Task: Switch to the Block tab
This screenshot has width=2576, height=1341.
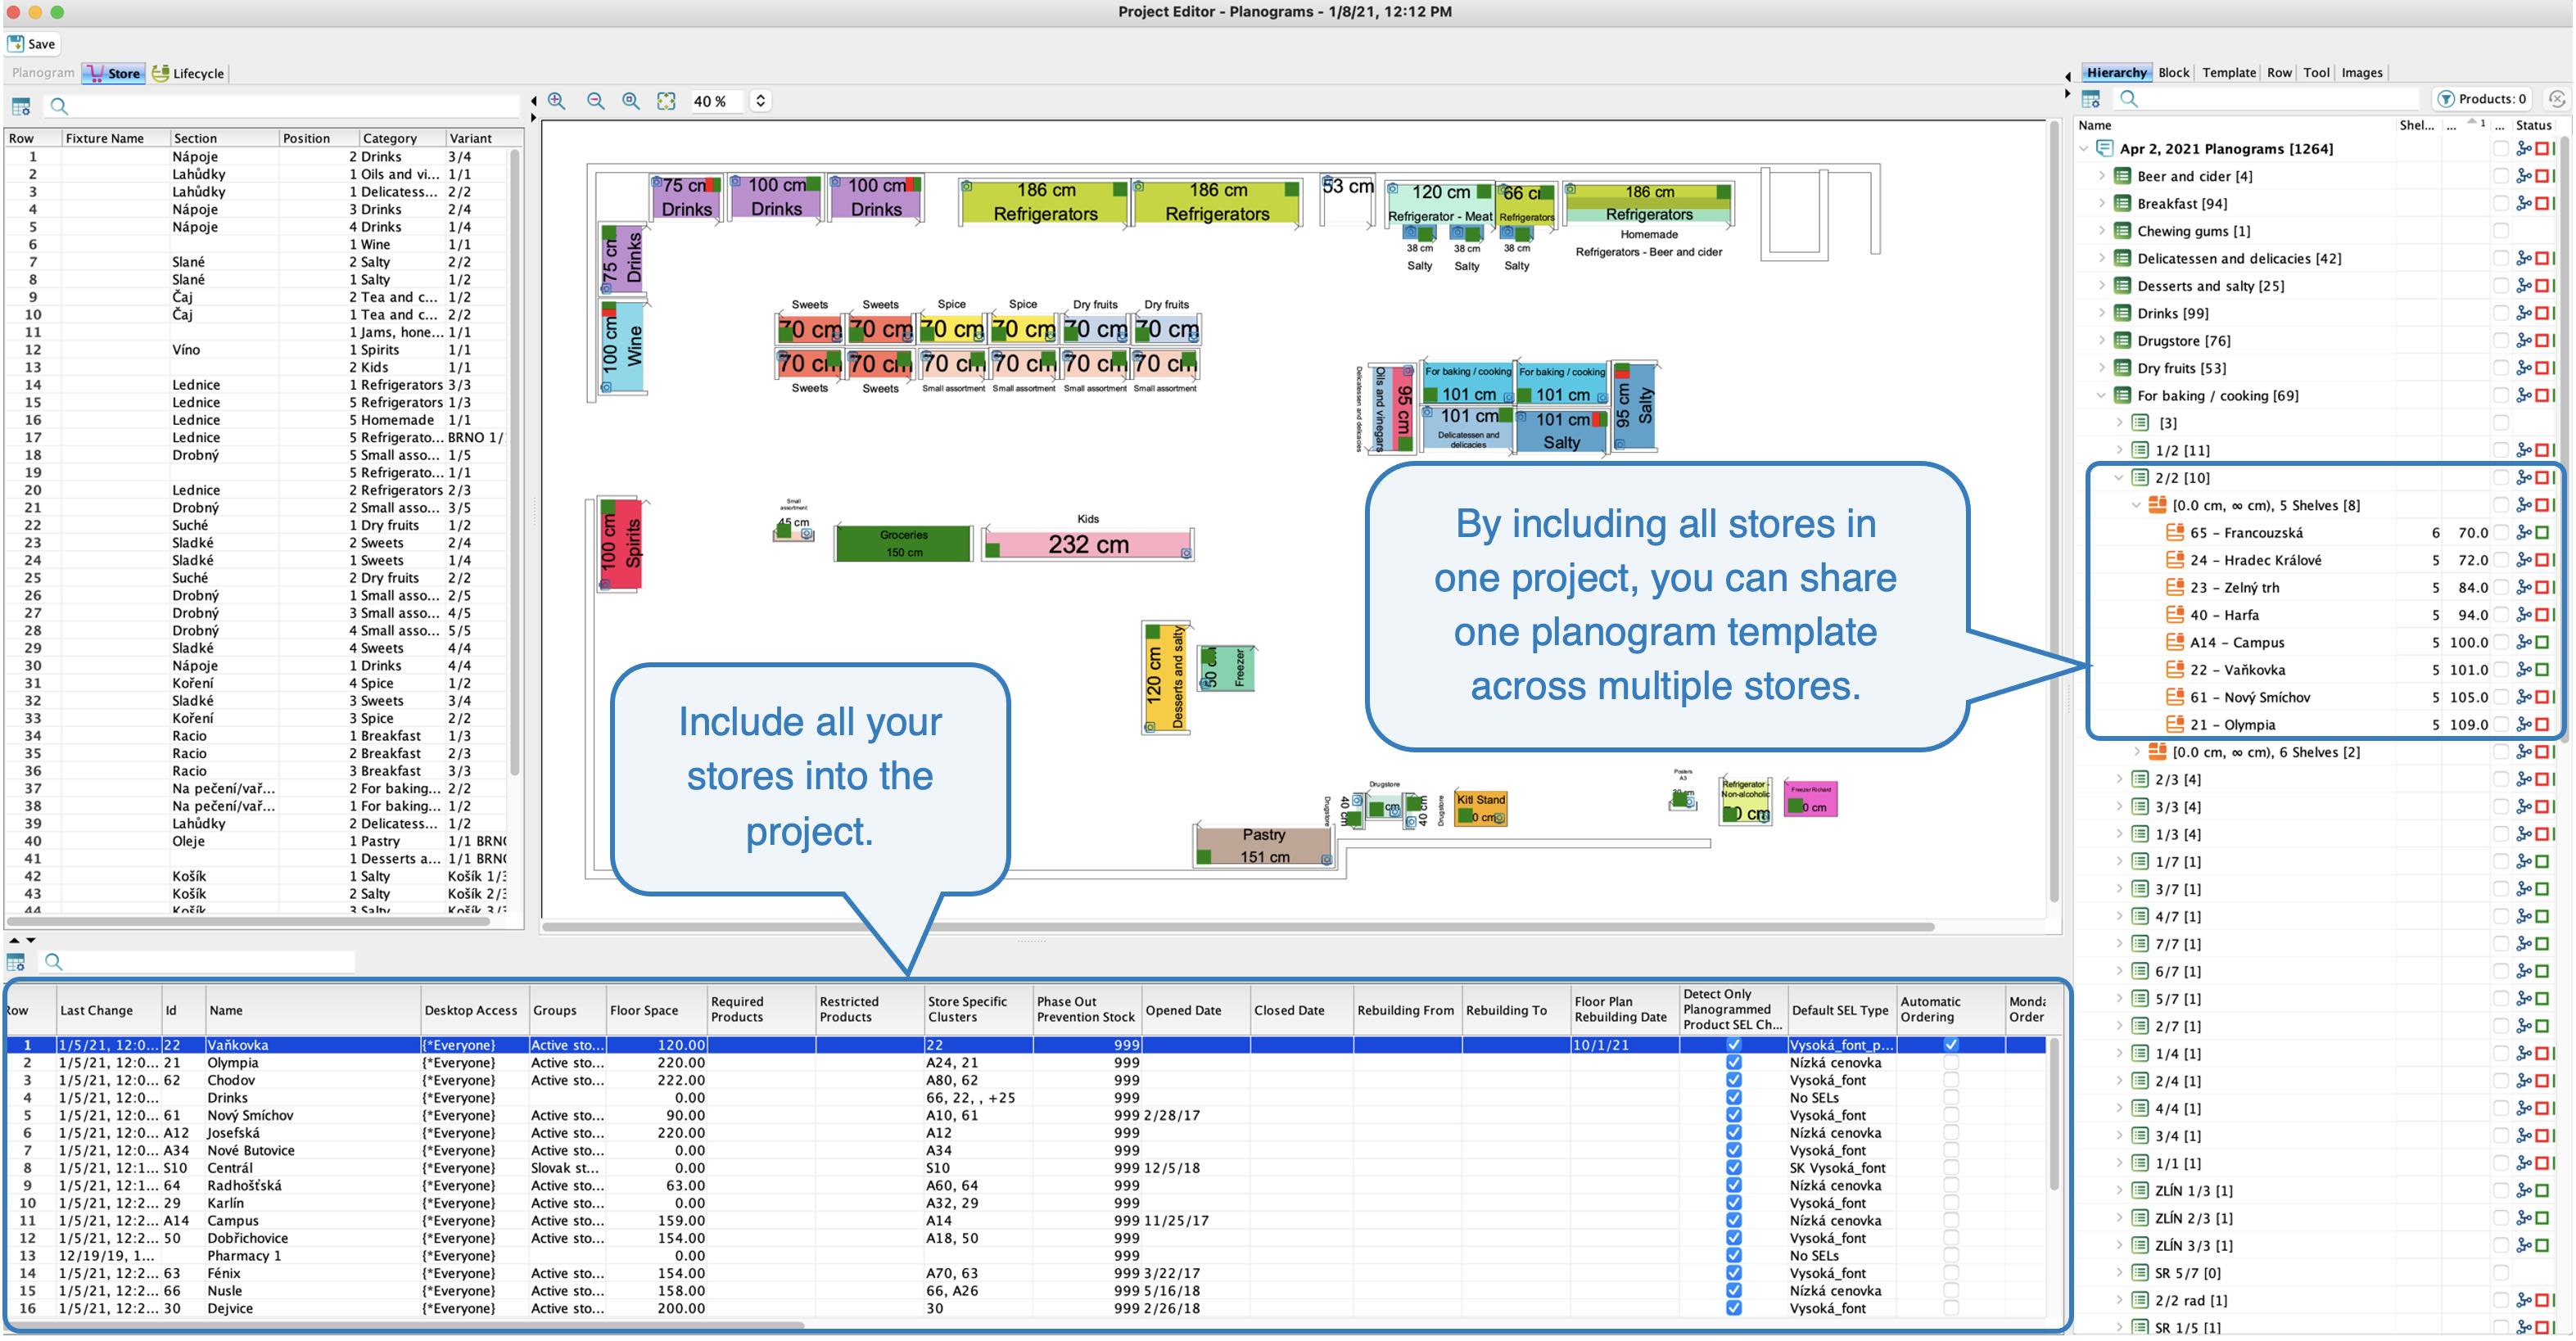Action: (2173, 73)
